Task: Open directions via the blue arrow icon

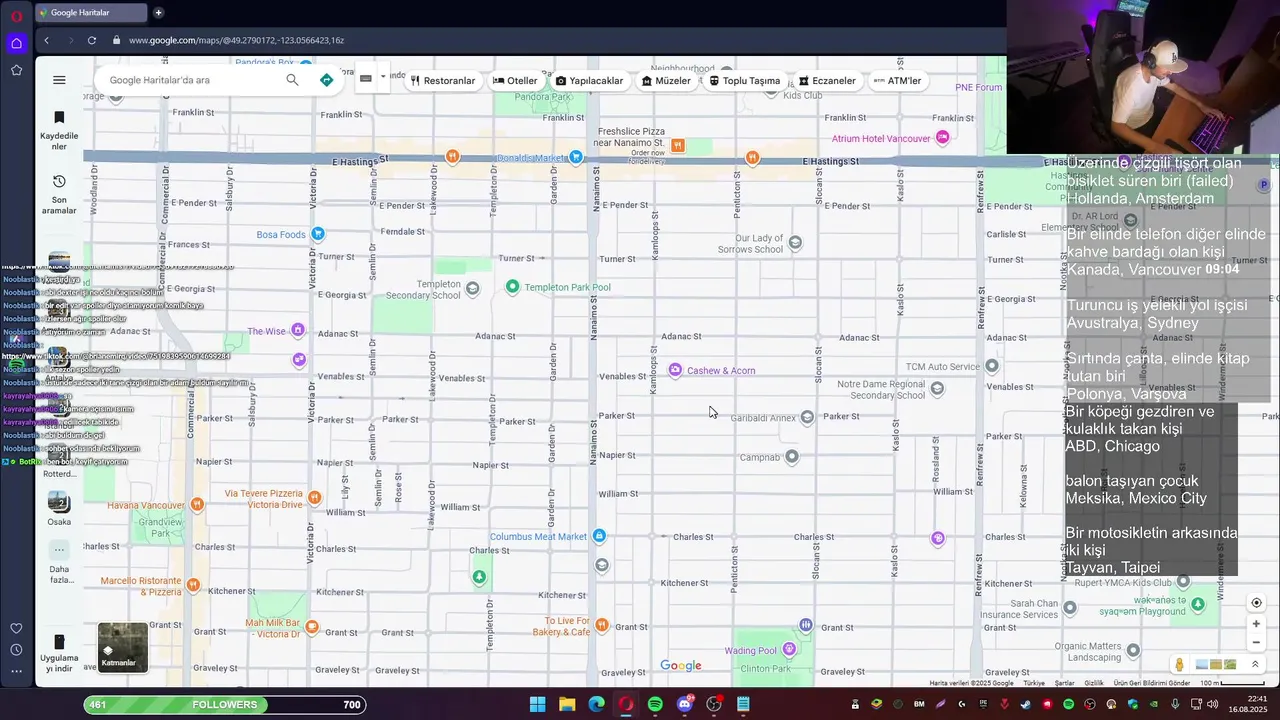Action: (326, 80)
